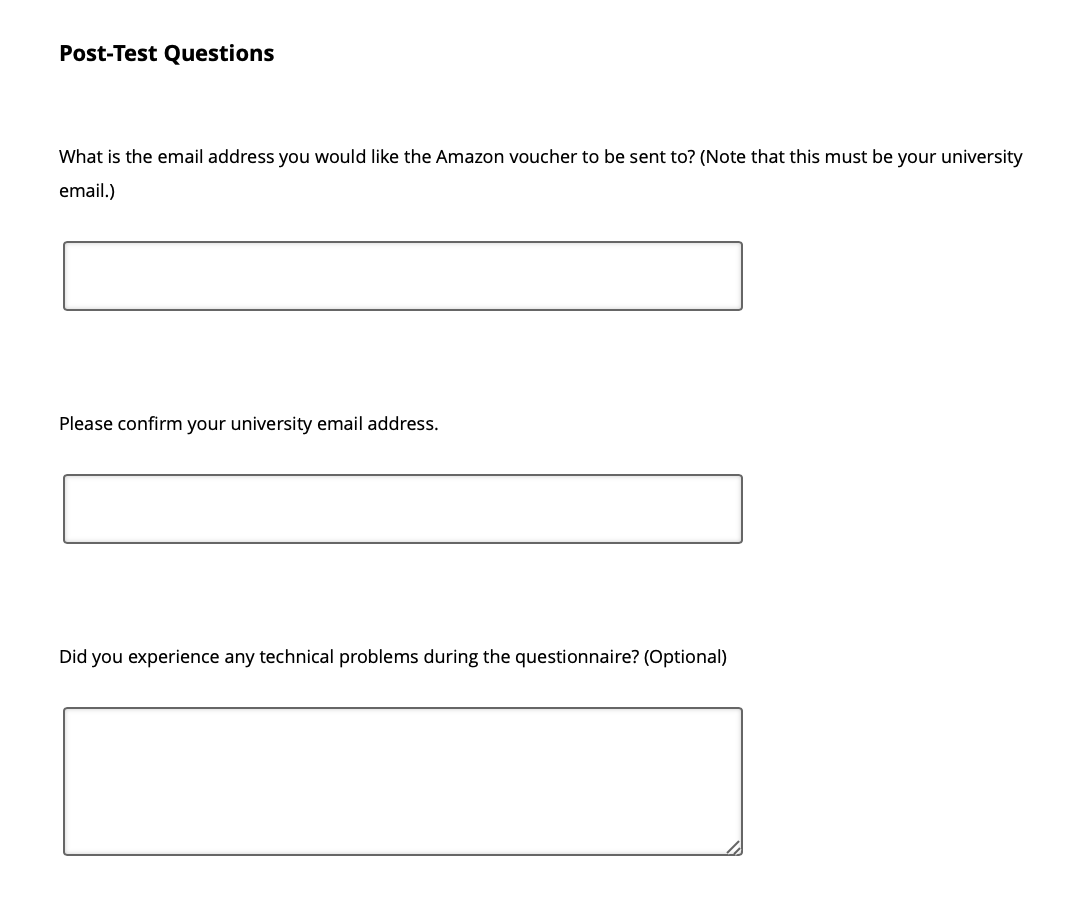Click the 'Please confirm your university email' label
The height and width of the screenshot is (906, 1074).
pyautogui.click(x=248, y=424)
